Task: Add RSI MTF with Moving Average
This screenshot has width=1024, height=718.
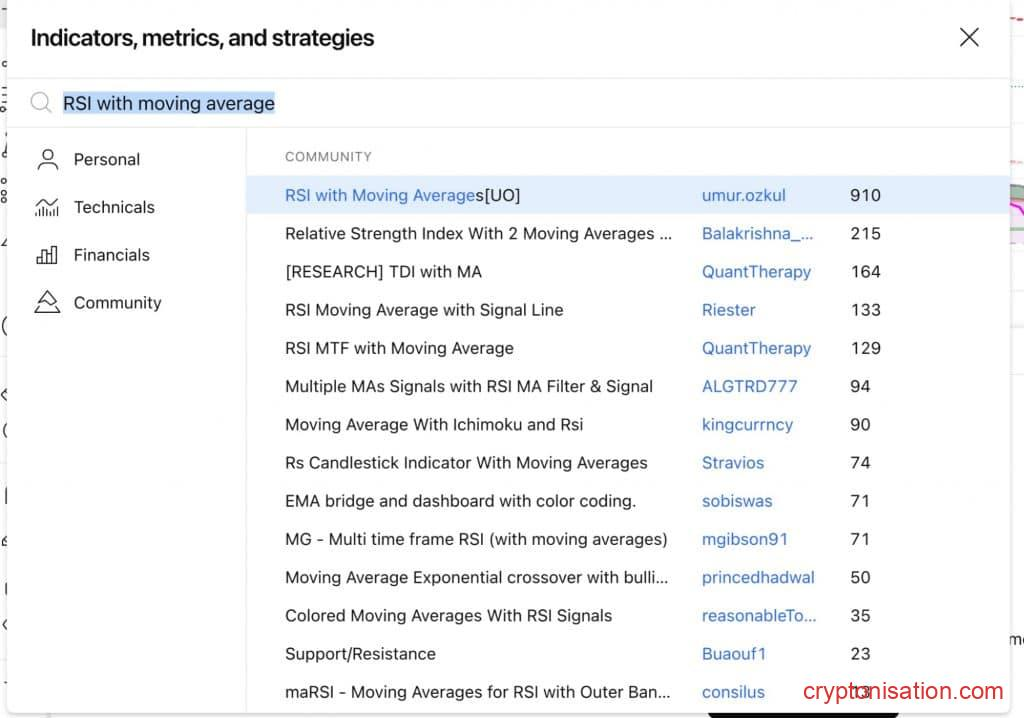Action: (399, 348)
